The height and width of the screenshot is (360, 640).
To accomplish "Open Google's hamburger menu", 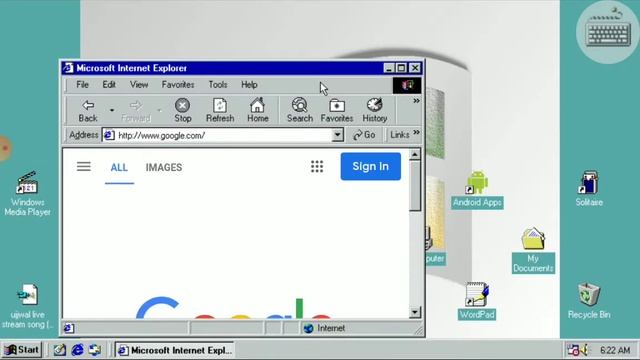I will (x=84, y=167).
